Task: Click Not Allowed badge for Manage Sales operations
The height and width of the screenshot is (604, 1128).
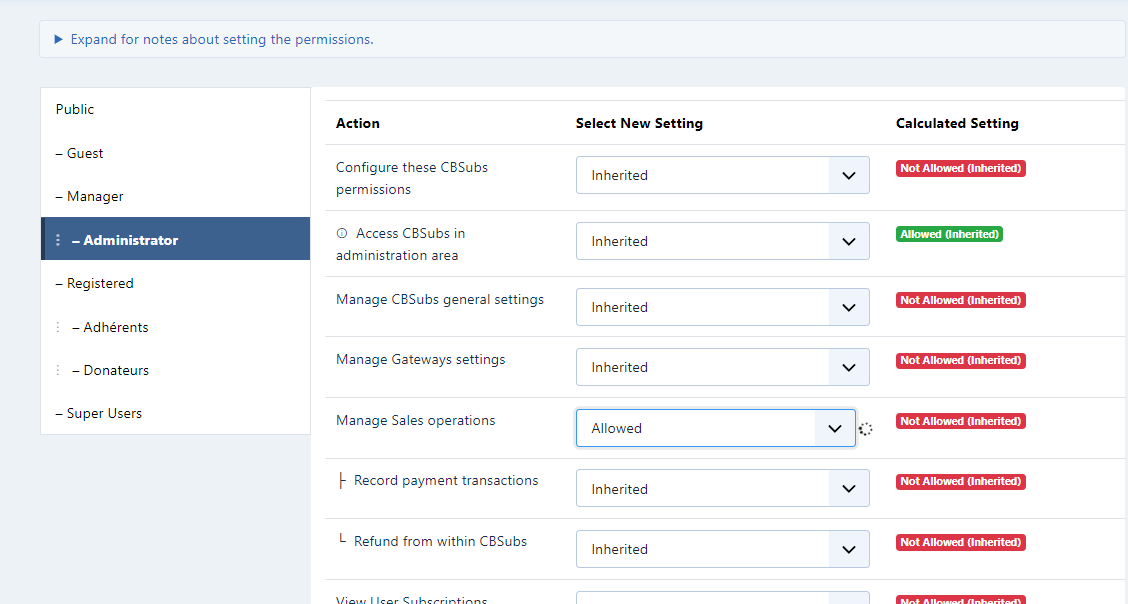Action: pos(960,421)
